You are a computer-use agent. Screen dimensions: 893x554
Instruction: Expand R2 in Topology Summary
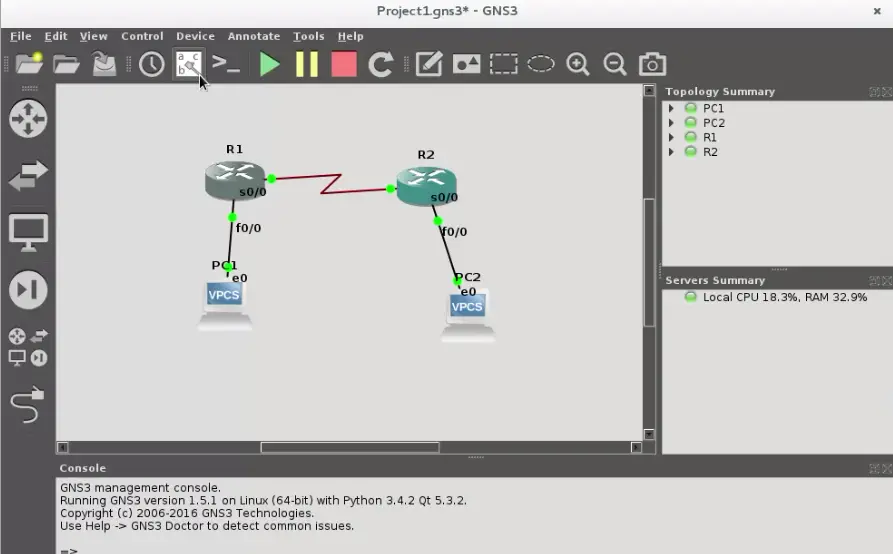click(671, 152)
